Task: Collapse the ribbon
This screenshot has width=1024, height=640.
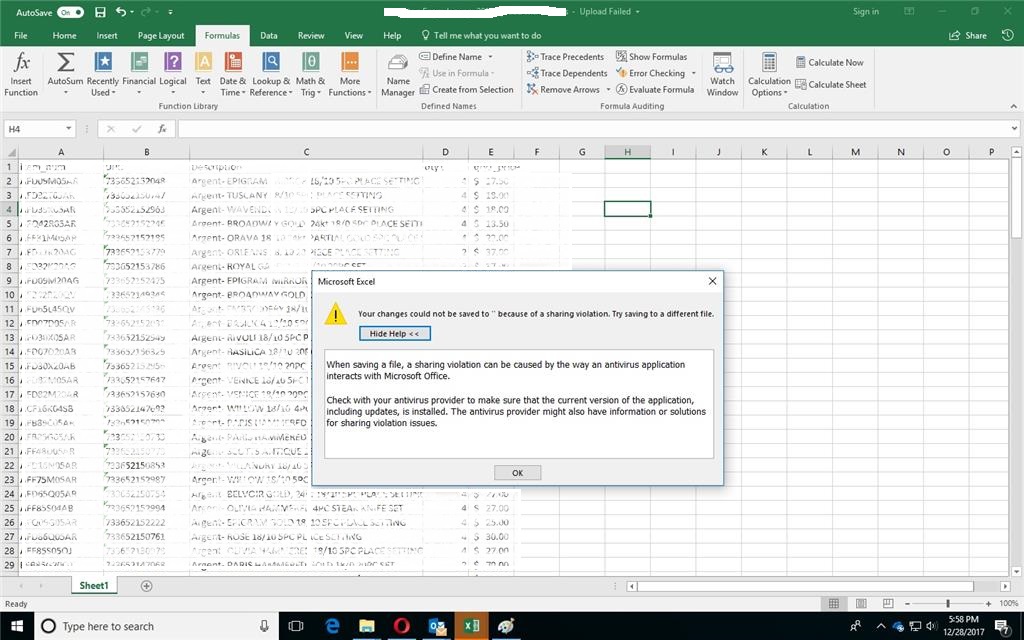Action: tap(1014, 106)
